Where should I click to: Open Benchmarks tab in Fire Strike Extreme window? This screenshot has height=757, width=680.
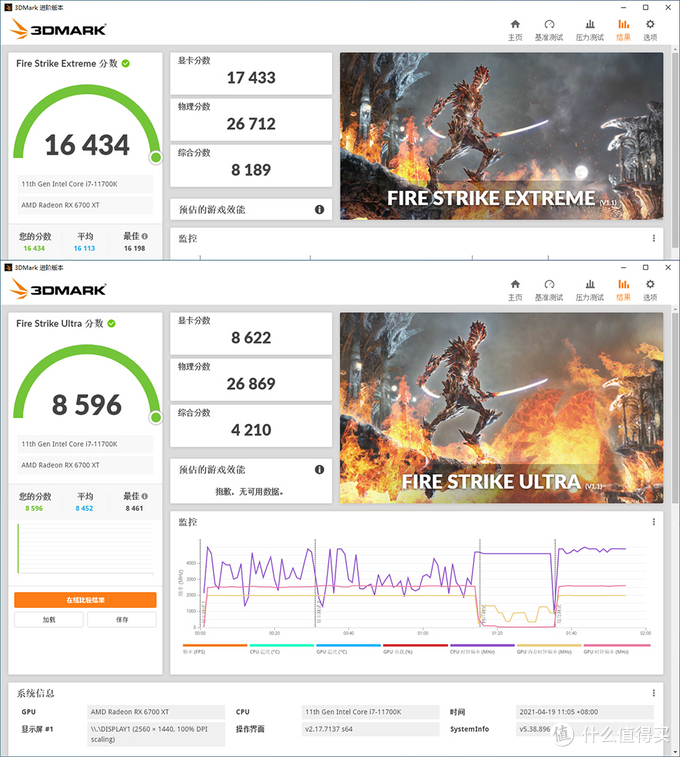[x=549, y=30]
